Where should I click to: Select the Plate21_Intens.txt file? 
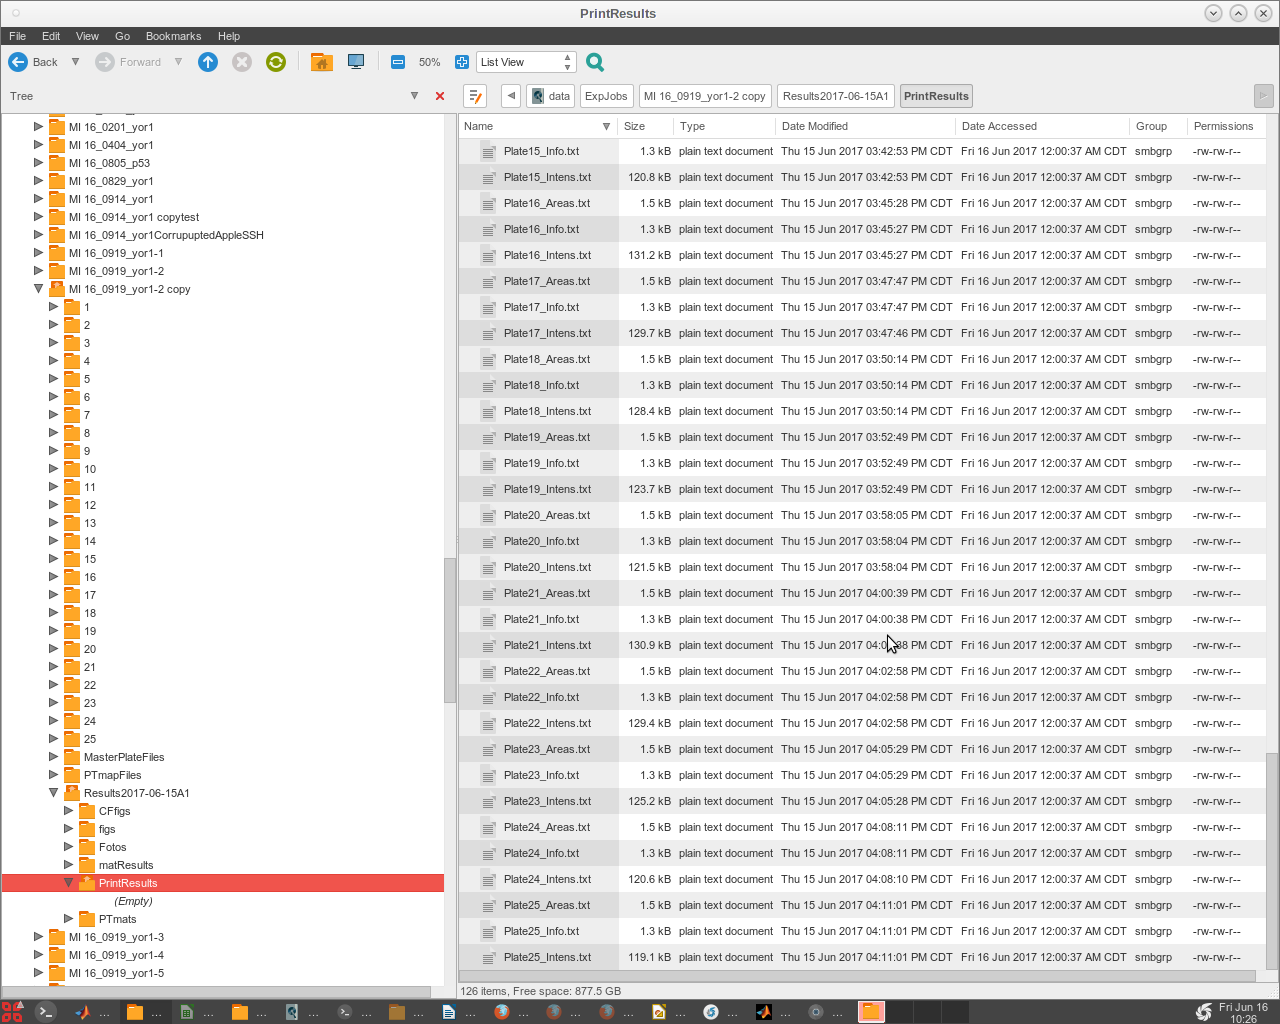[547, 645]
